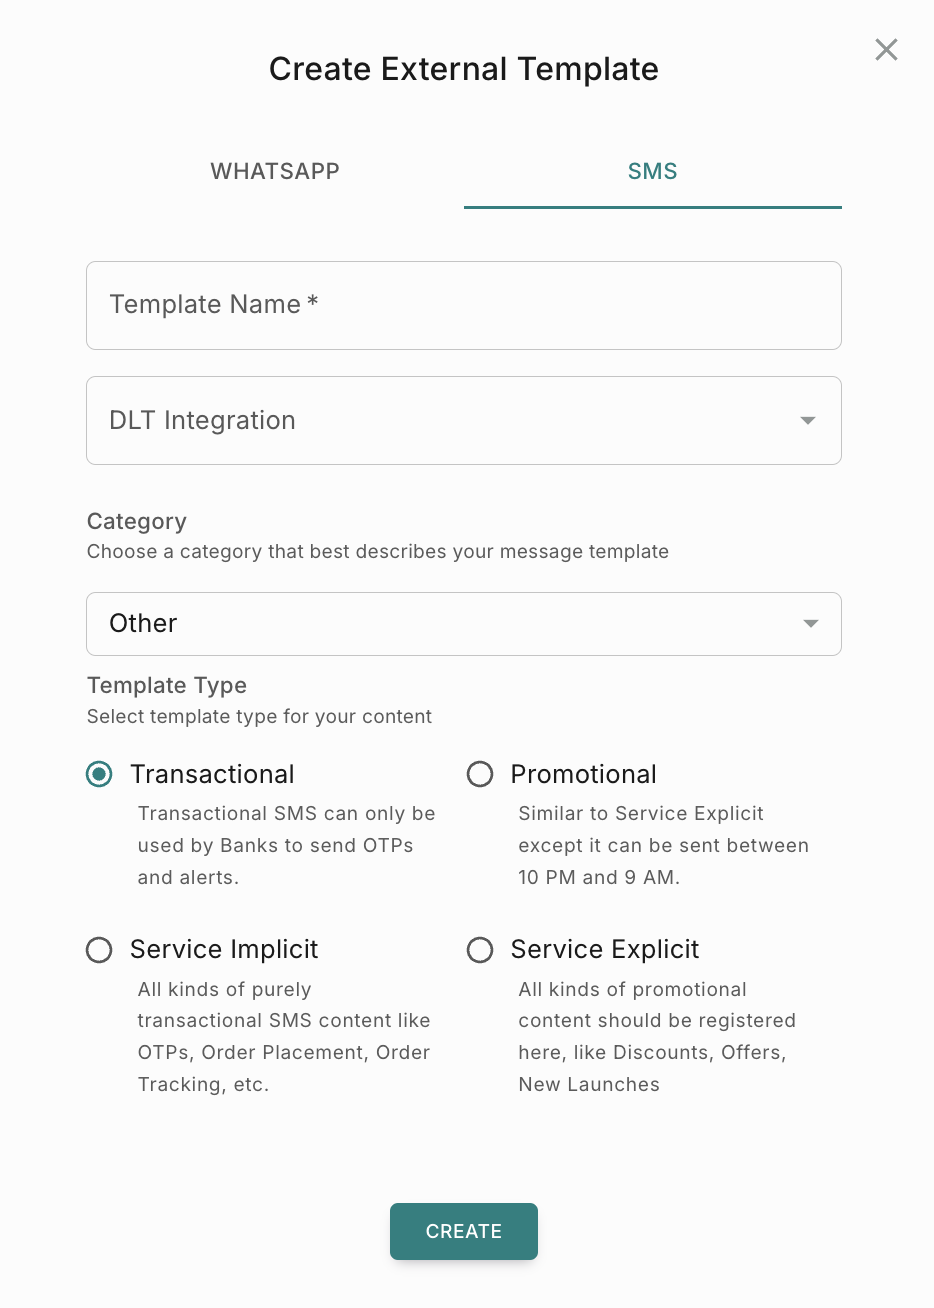934x1308 pixels.
Task: Select the Transactional radio button
Action: pyautogui.click(x=99, y=774)
